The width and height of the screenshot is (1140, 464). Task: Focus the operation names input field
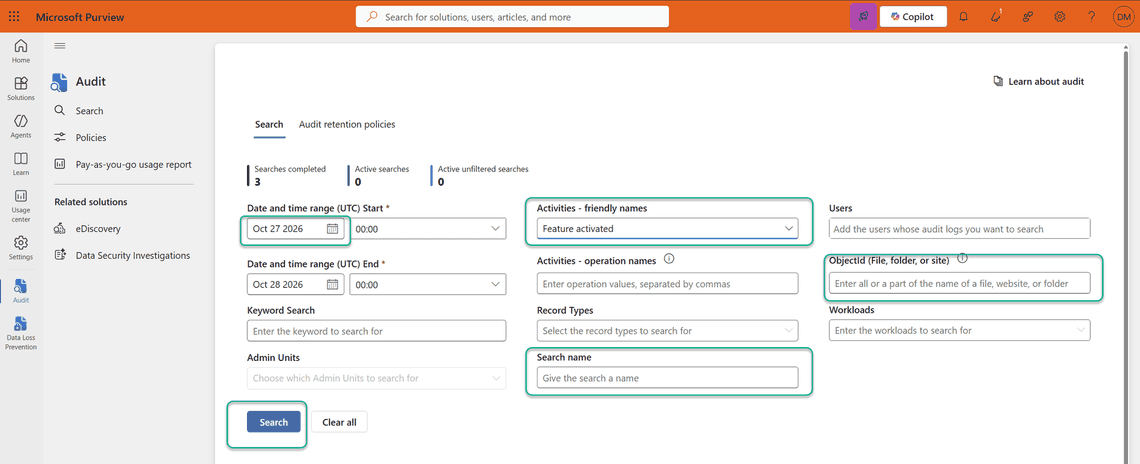point(667,284)
